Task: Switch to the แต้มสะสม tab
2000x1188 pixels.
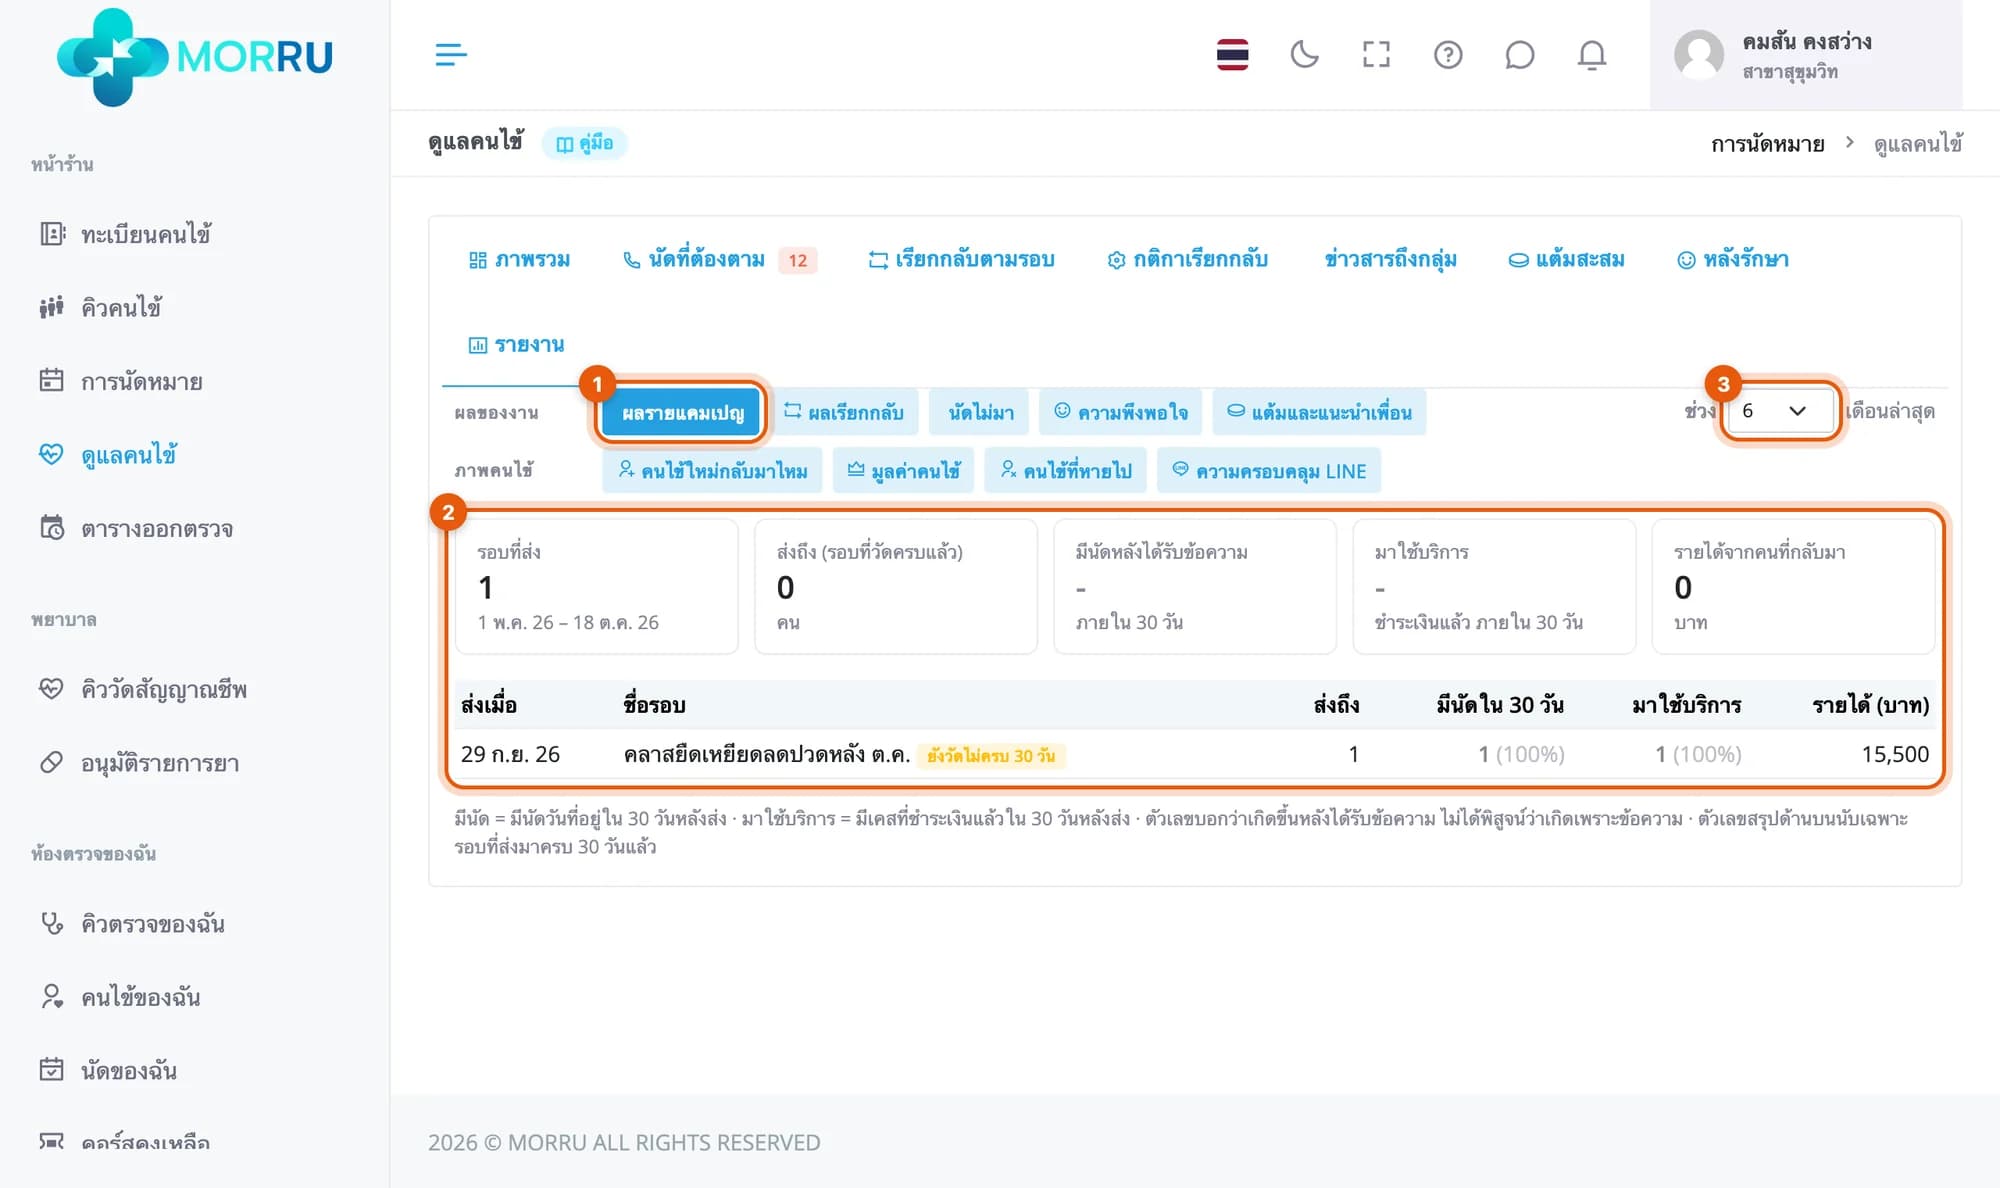Action: [x=1567, y=260]
